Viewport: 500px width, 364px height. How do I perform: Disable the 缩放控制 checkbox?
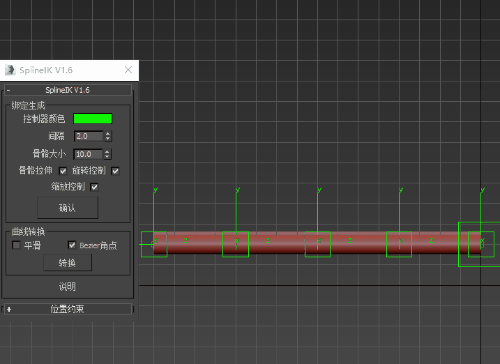[x=94, y=187]
